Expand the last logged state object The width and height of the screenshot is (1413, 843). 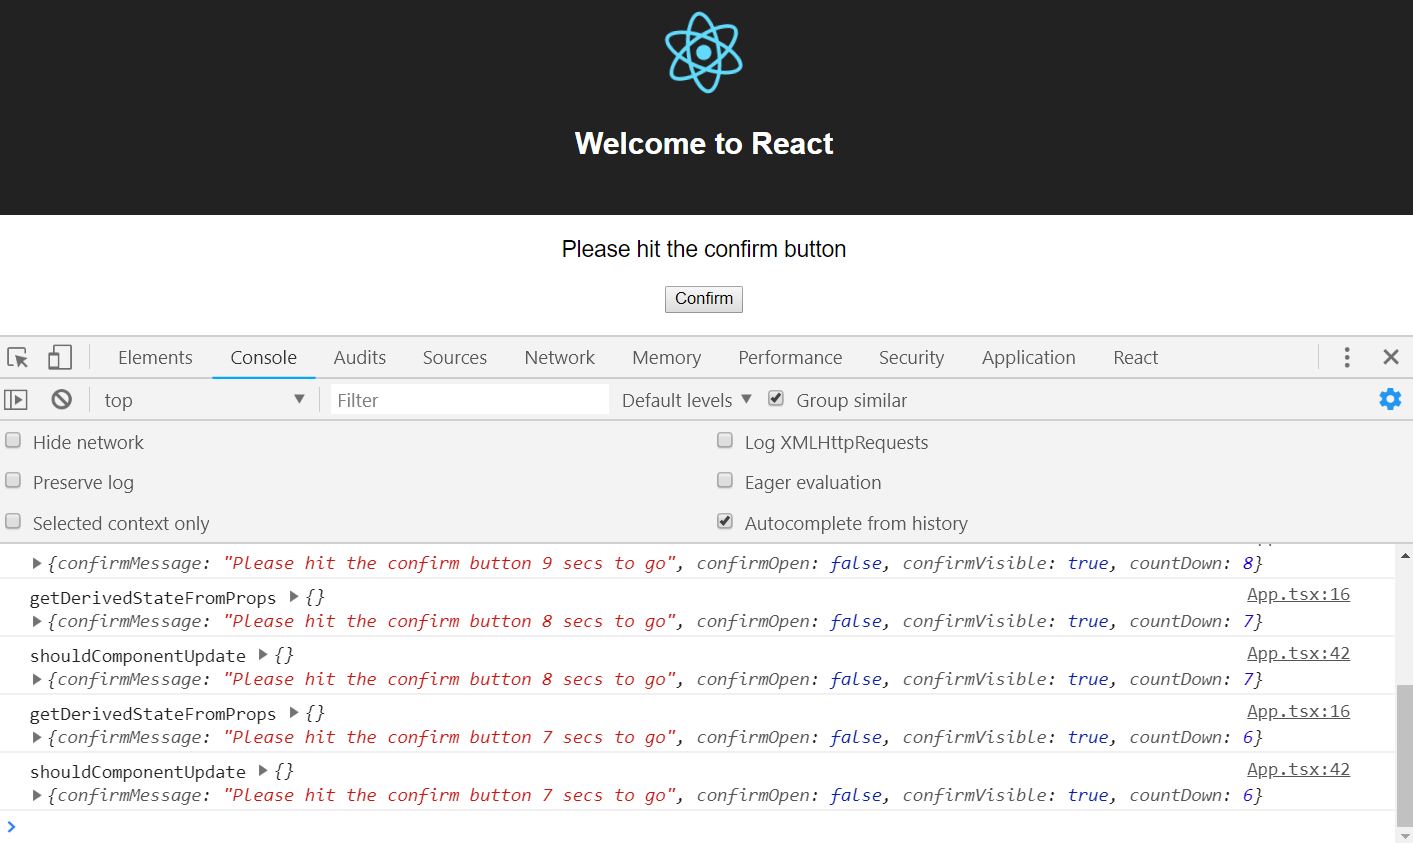point(37,796)
